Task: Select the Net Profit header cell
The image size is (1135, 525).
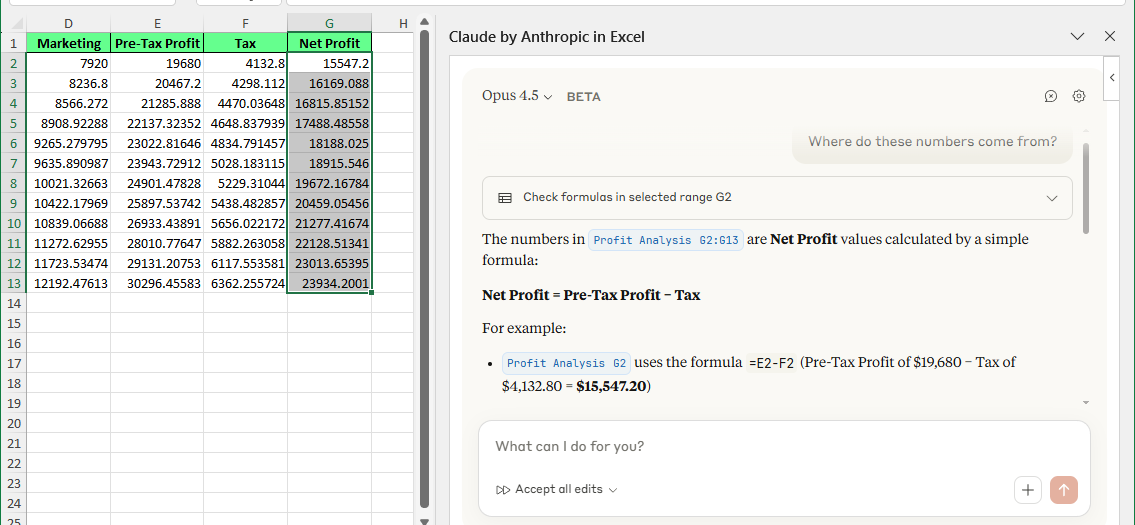Action: coord(329,43)
